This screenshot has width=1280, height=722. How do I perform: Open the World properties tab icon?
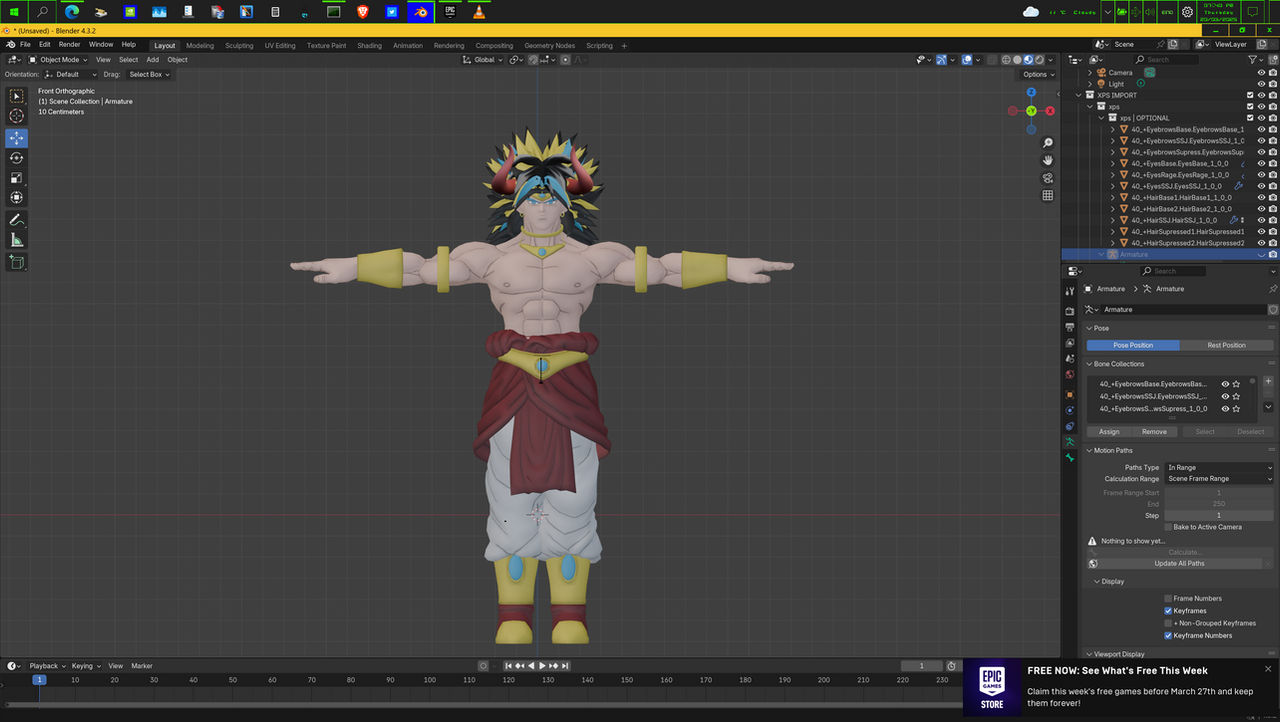1069,375
